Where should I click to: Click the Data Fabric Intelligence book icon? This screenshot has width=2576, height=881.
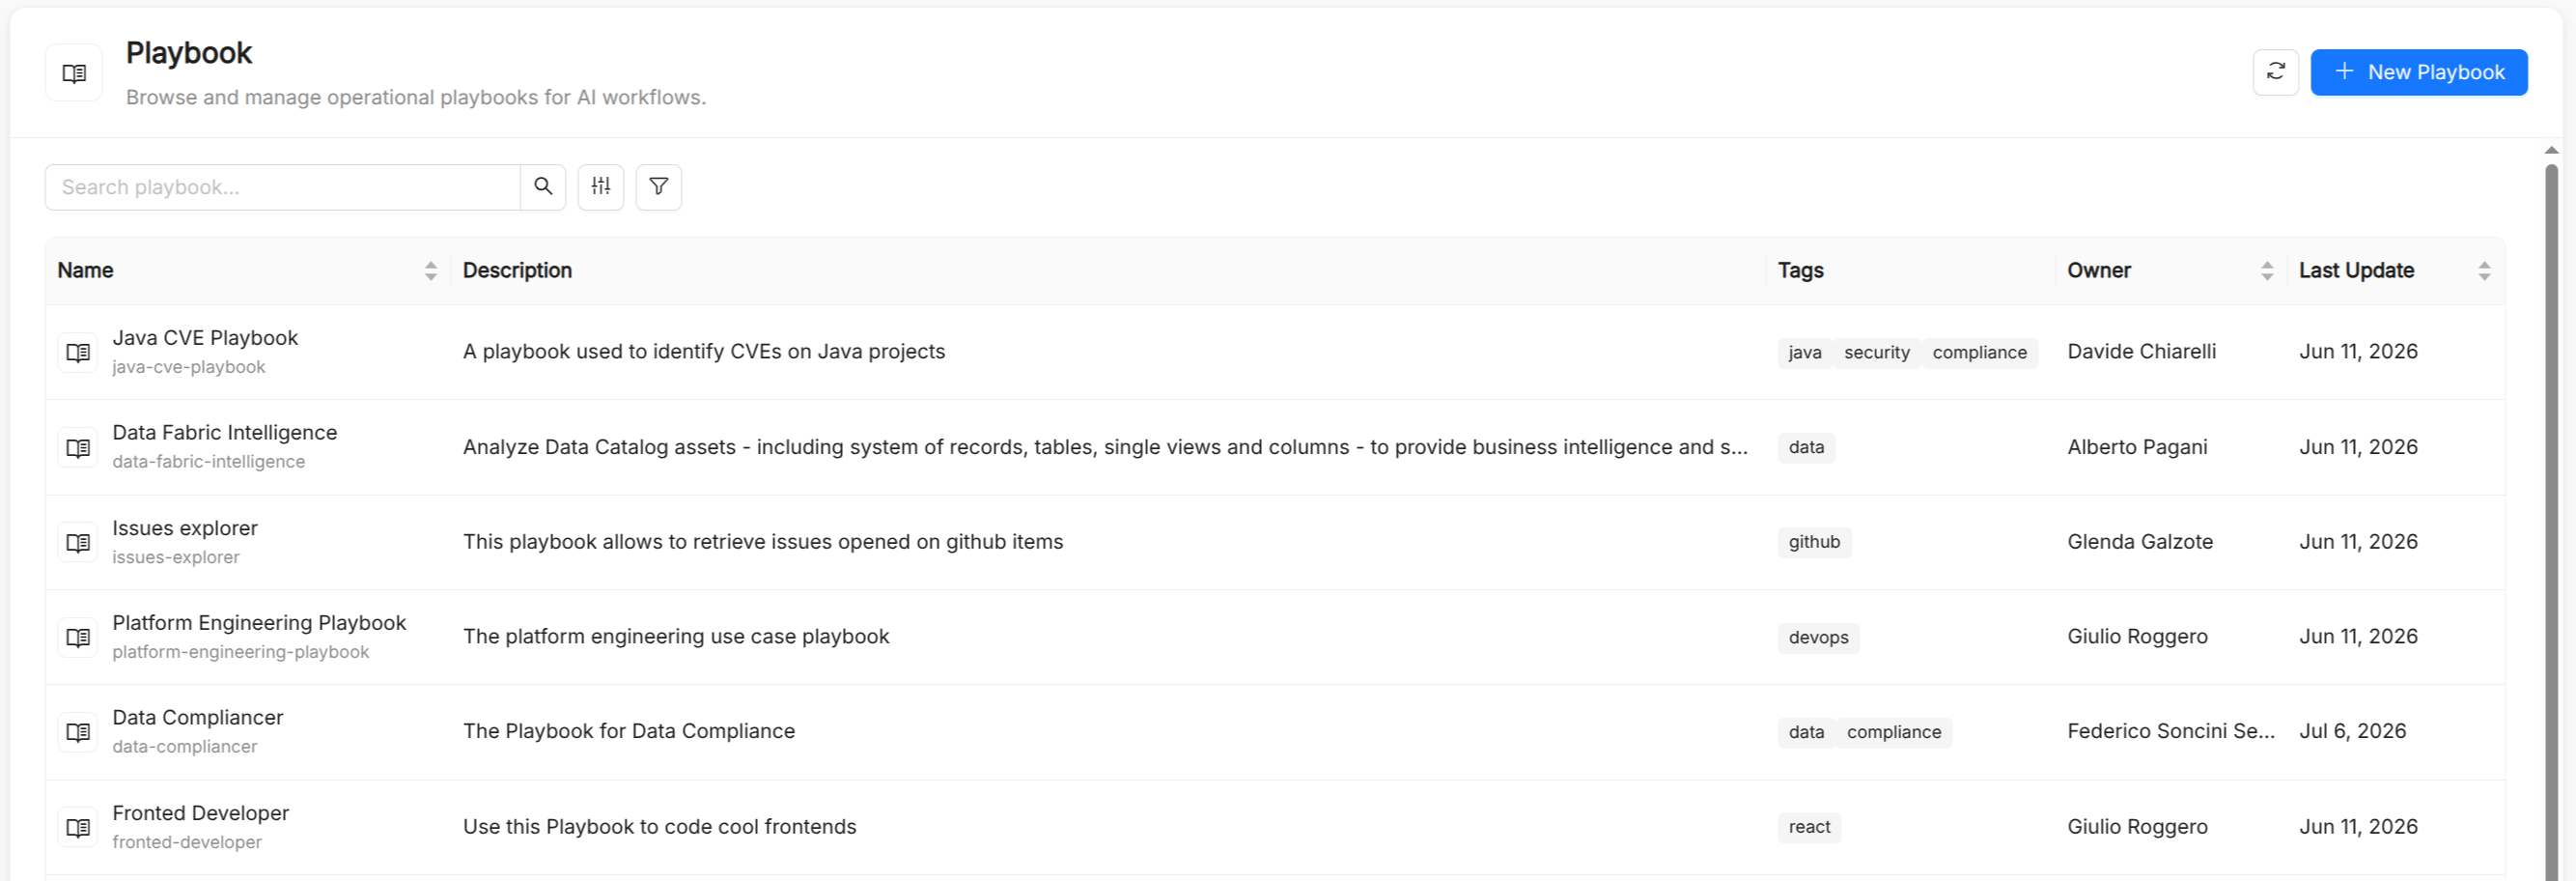click(78, 447)
